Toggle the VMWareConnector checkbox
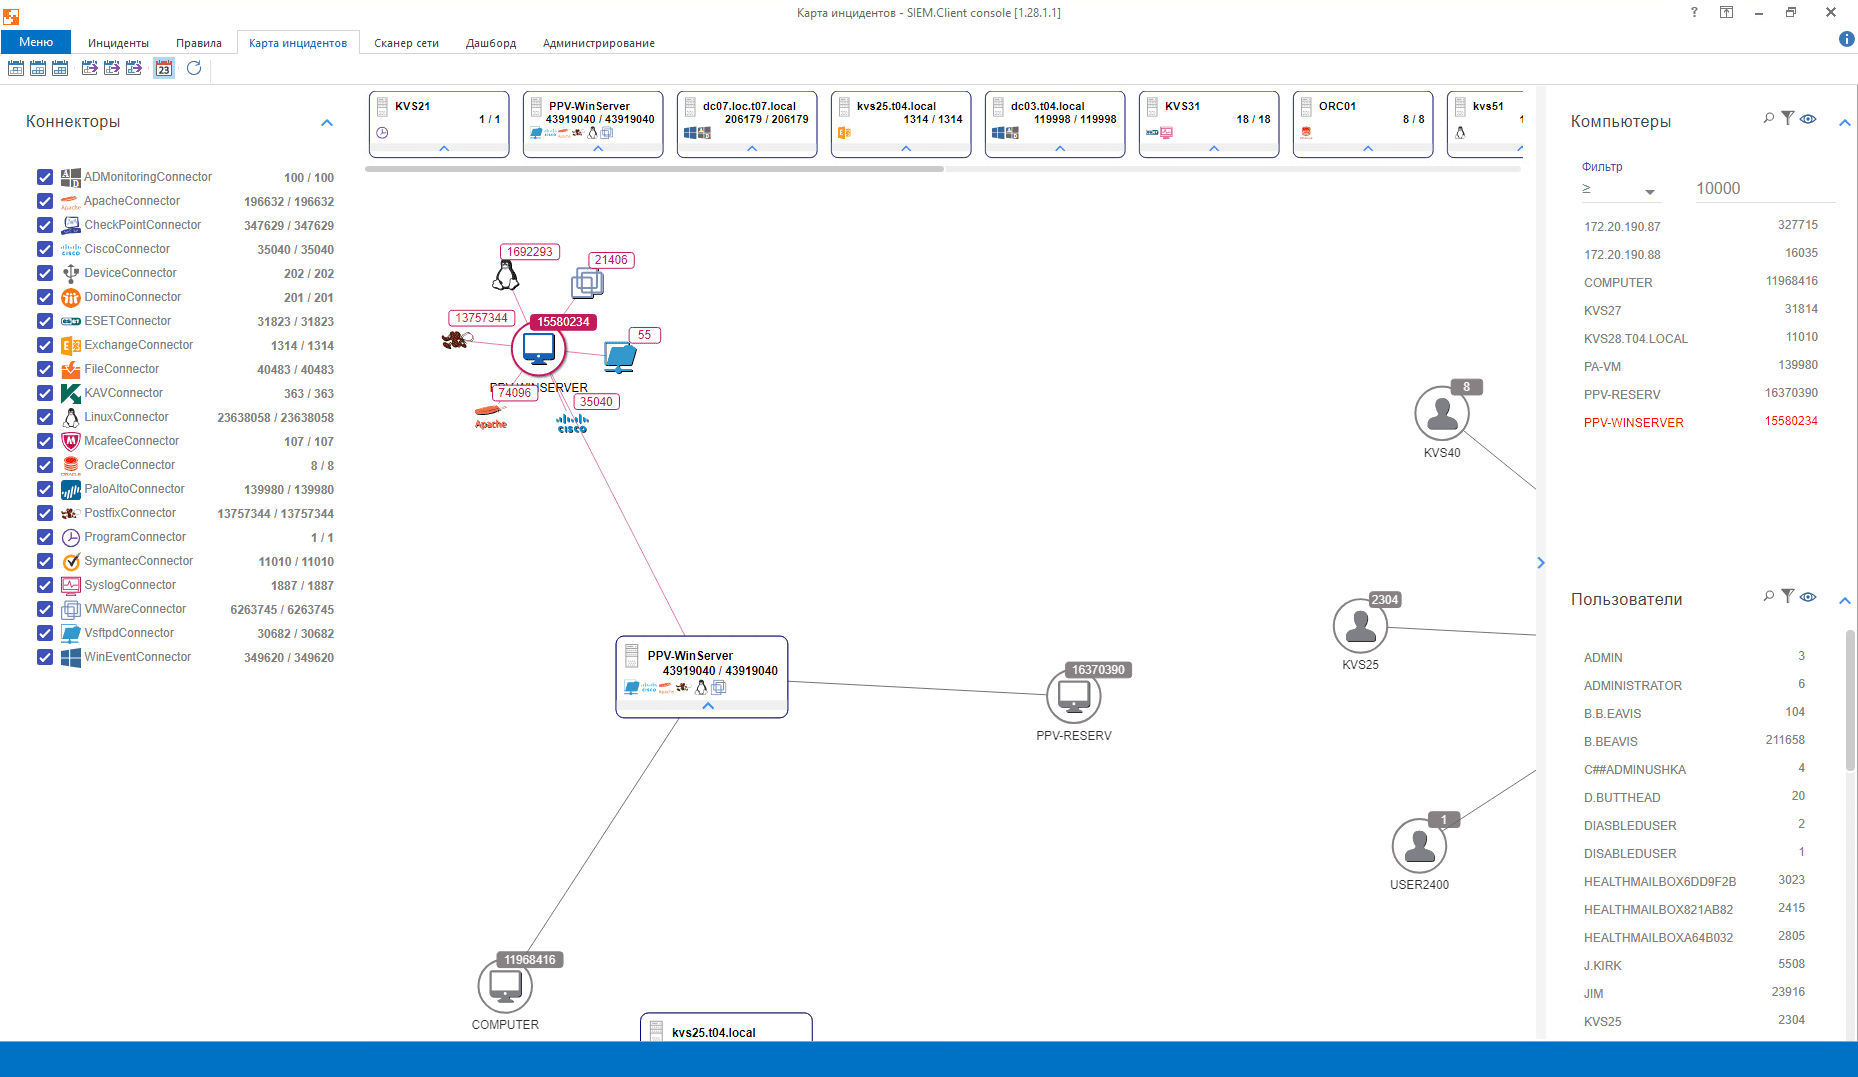 pyautogui.click(x=45, y=609)
